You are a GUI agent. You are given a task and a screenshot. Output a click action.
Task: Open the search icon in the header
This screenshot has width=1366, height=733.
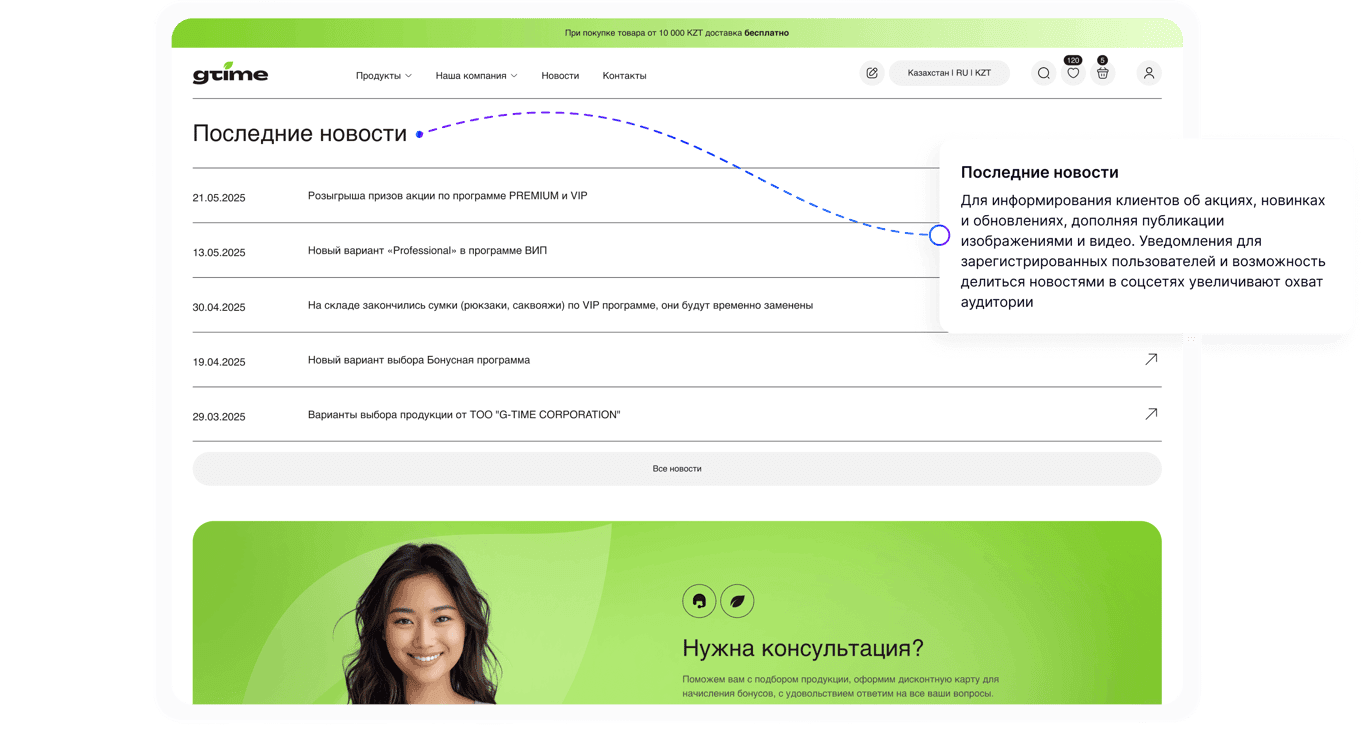(1043, 72)
